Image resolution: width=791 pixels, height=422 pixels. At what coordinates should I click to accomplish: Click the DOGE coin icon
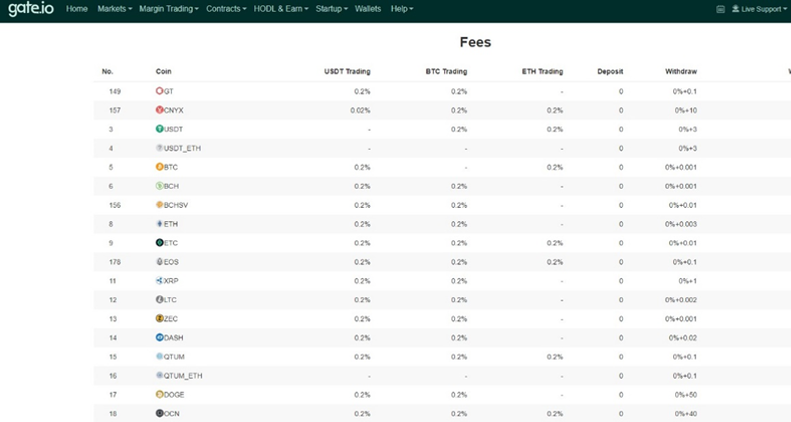(x=159, y=394)
